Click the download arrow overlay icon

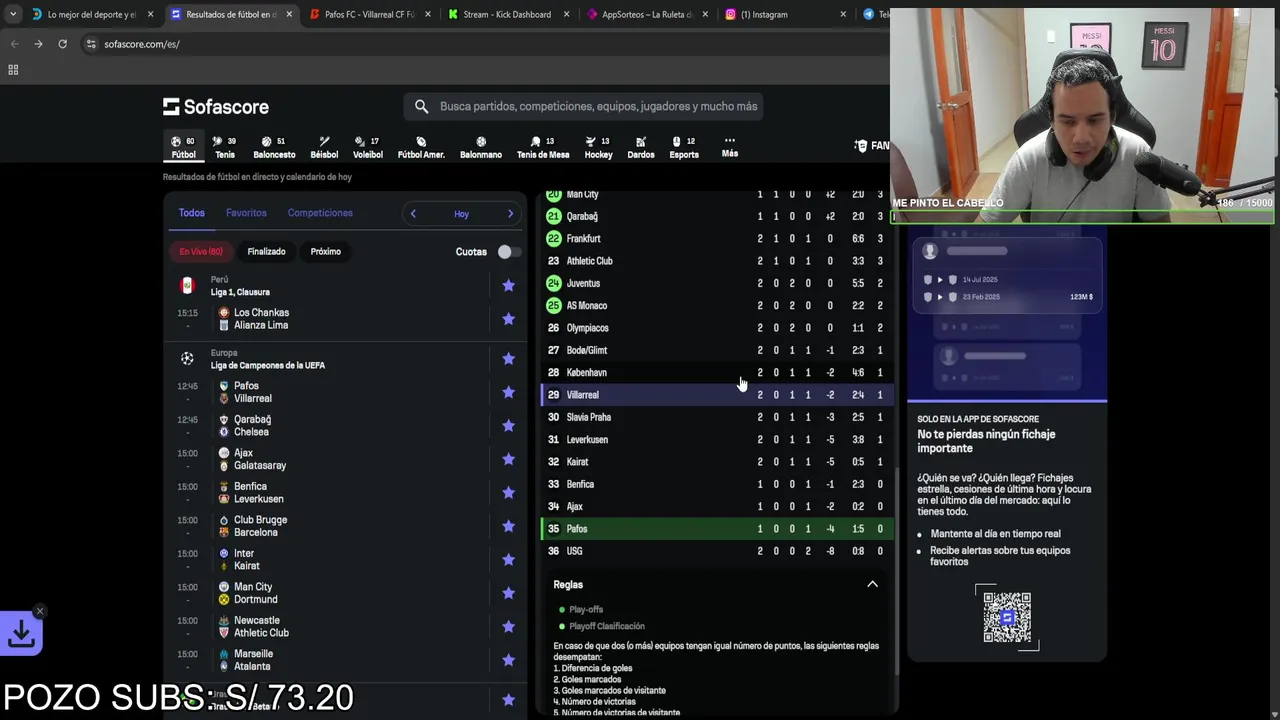[21, 633]
